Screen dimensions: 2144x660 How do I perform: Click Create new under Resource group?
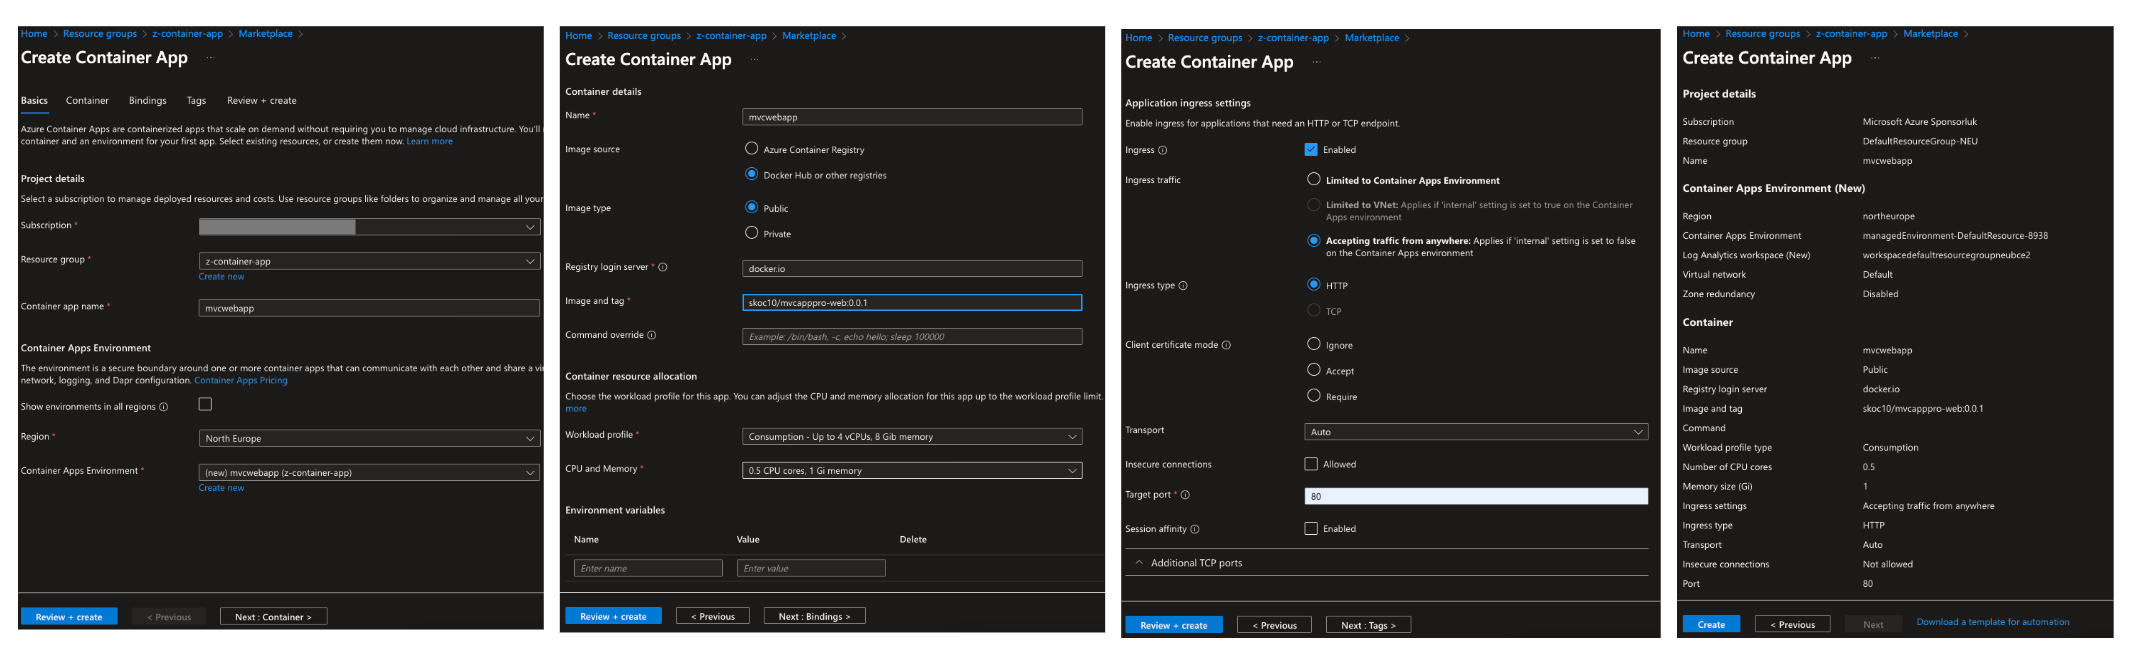coord(221,277)
